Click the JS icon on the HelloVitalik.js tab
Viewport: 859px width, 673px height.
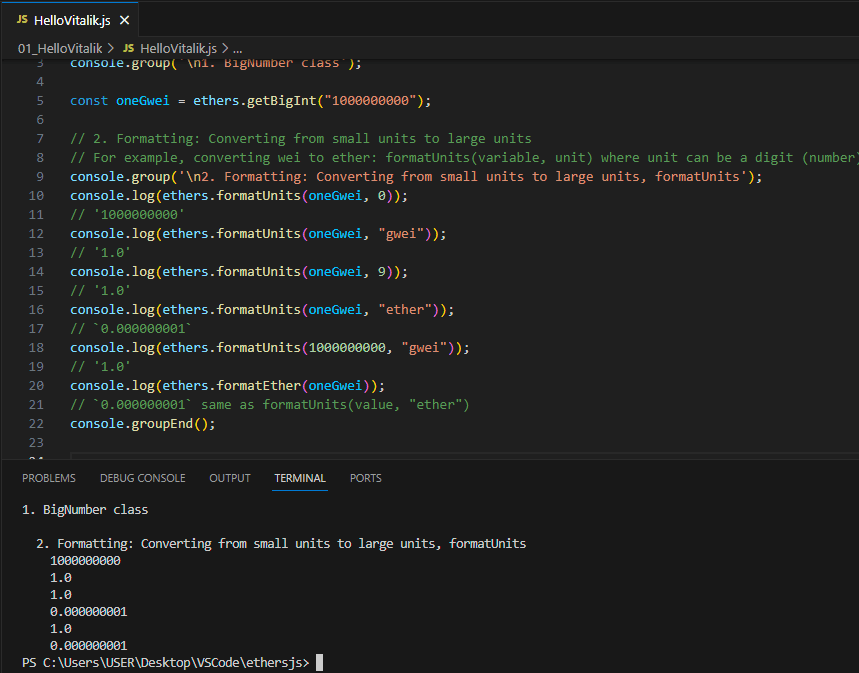point(22,20)
